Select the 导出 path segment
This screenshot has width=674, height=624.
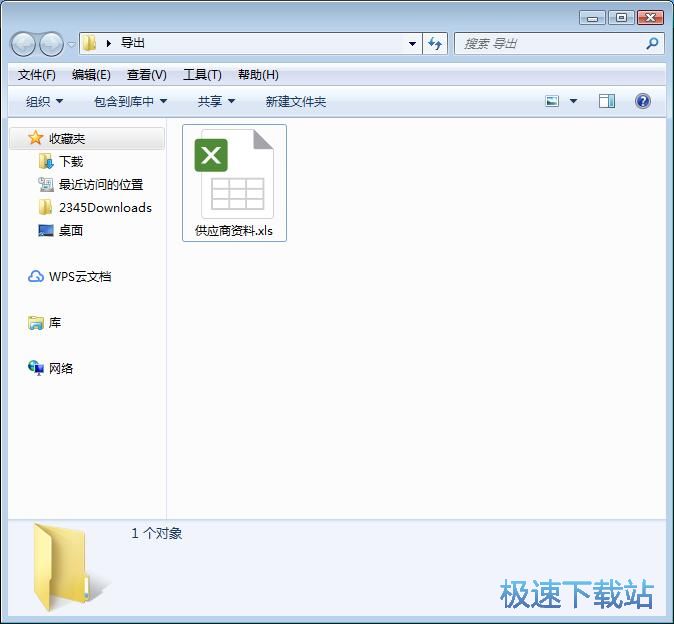coord(132,43)
